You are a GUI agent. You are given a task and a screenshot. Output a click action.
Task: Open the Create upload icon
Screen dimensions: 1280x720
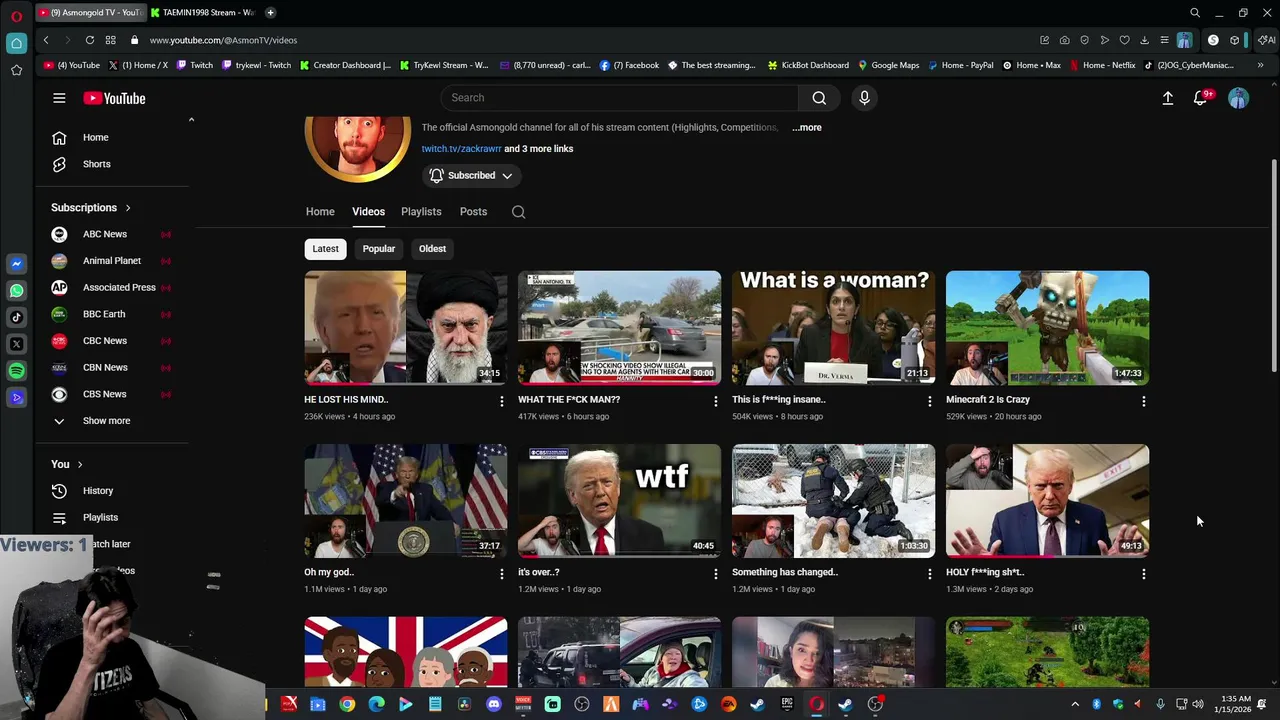(x=1167, y=98)
